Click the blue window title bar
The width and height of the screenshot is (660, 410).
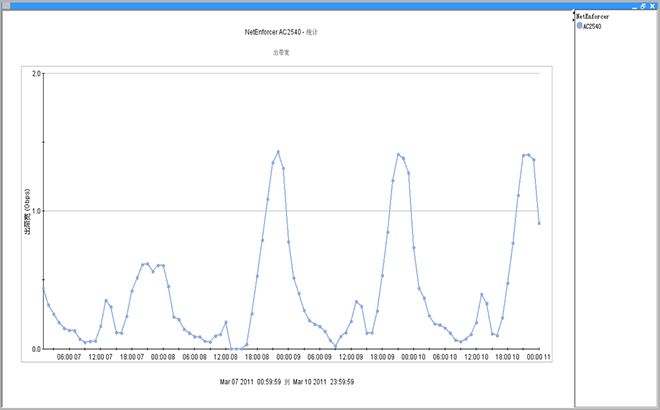click(300, 5)
